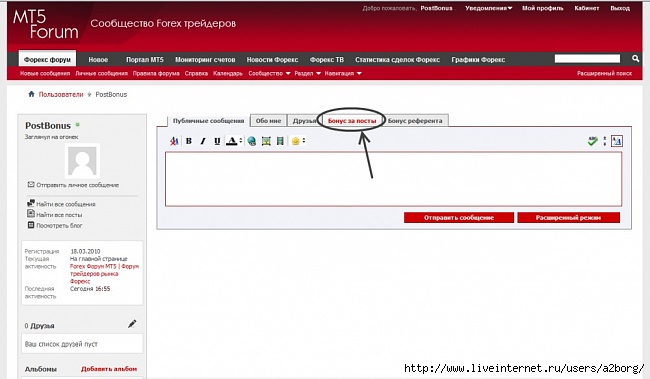Viewport: 650px width, 379px height.
Task: Toggle underline formatting in message editor
Action: tap(217, 141)
